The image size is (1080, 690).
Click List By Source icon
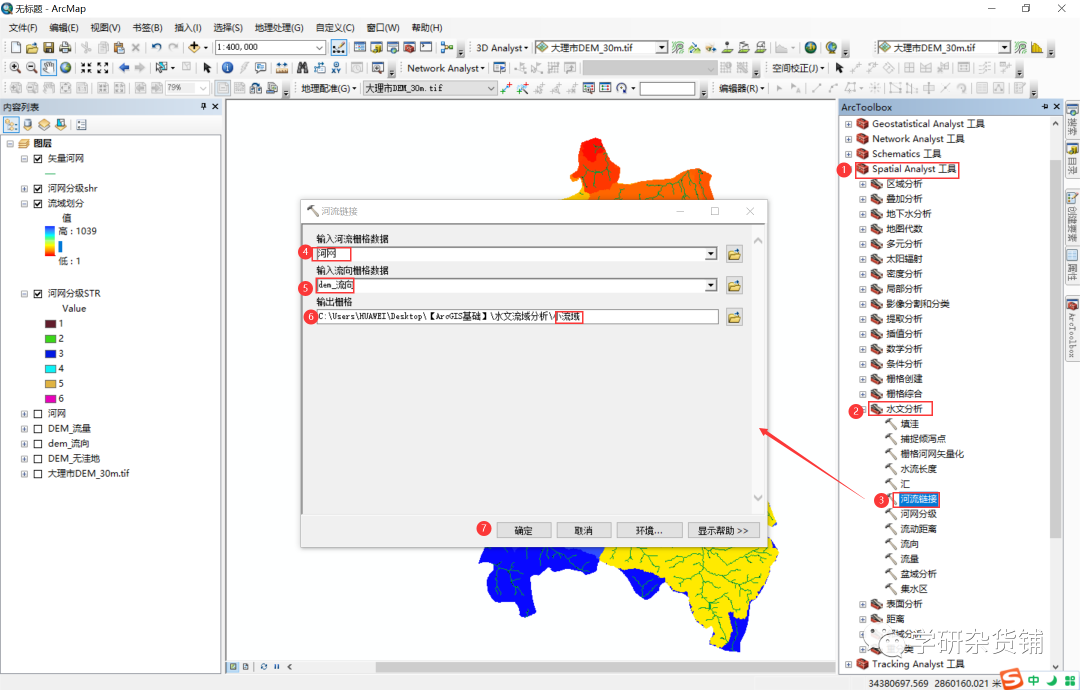click(x=28, y=125)
